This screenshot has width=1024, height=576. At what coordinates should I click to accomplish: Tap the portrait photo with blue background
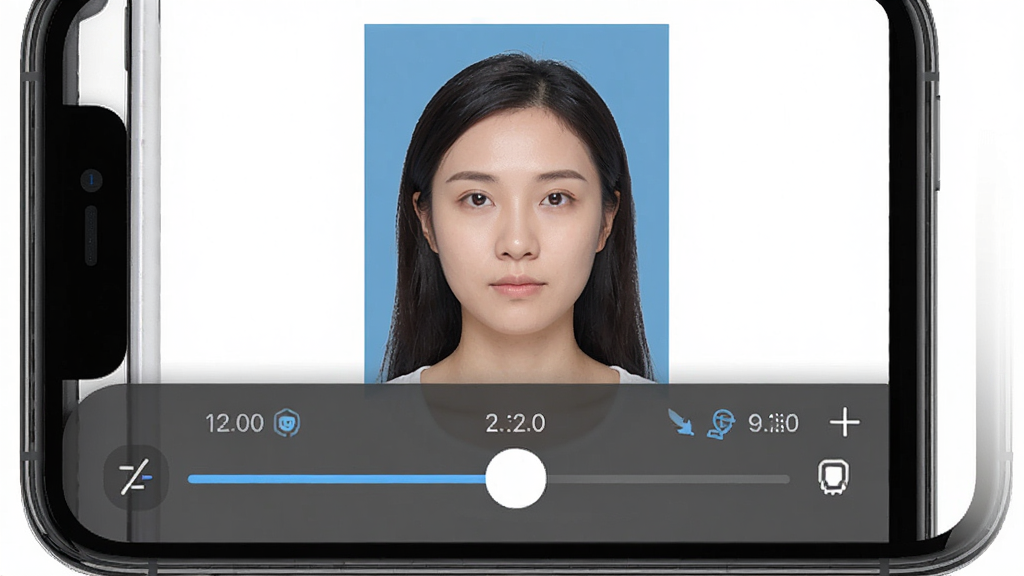517,203
